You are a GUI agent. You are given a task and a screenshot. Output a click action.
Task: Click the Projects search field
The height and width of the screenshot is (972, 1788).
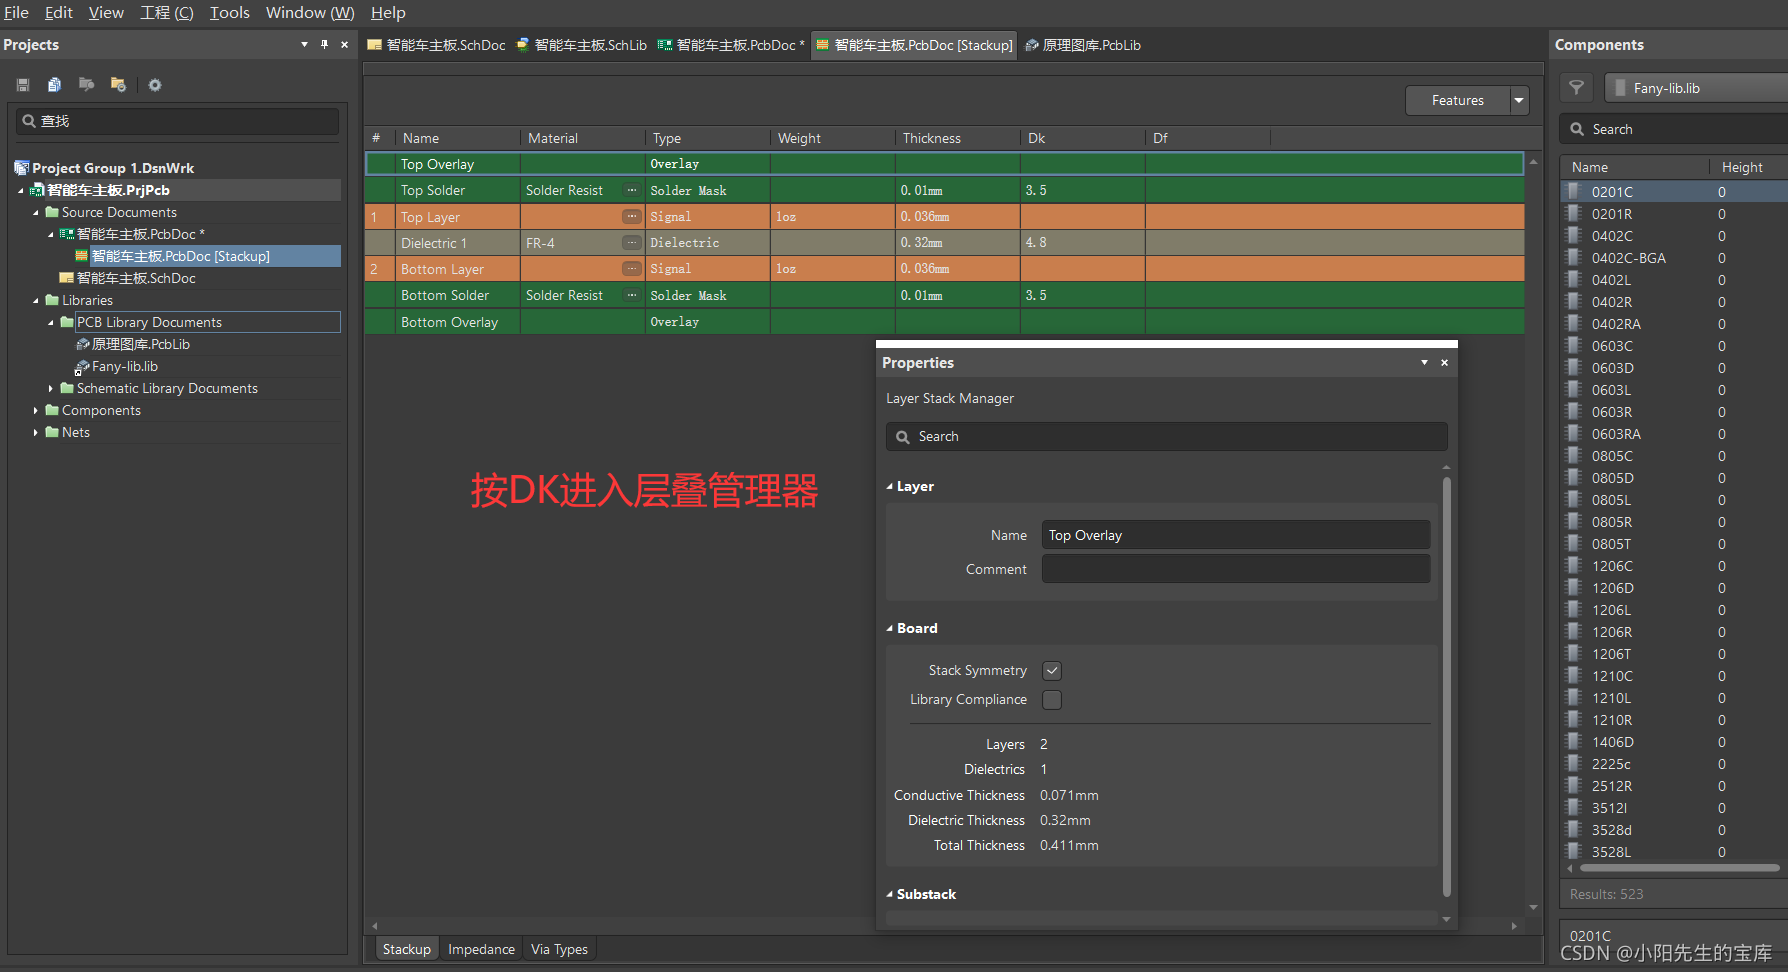[x=177, y=121]
